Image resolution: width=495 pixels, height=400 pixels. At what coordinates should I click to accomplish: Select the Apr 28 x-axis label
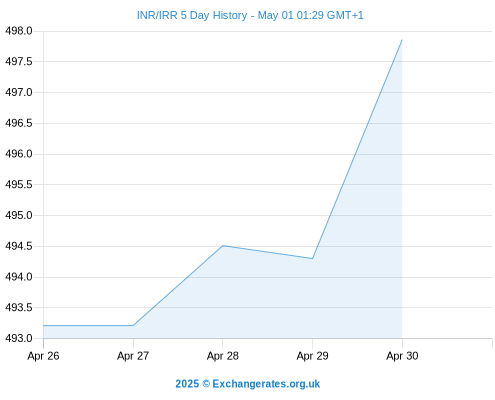tap(223, 356)
